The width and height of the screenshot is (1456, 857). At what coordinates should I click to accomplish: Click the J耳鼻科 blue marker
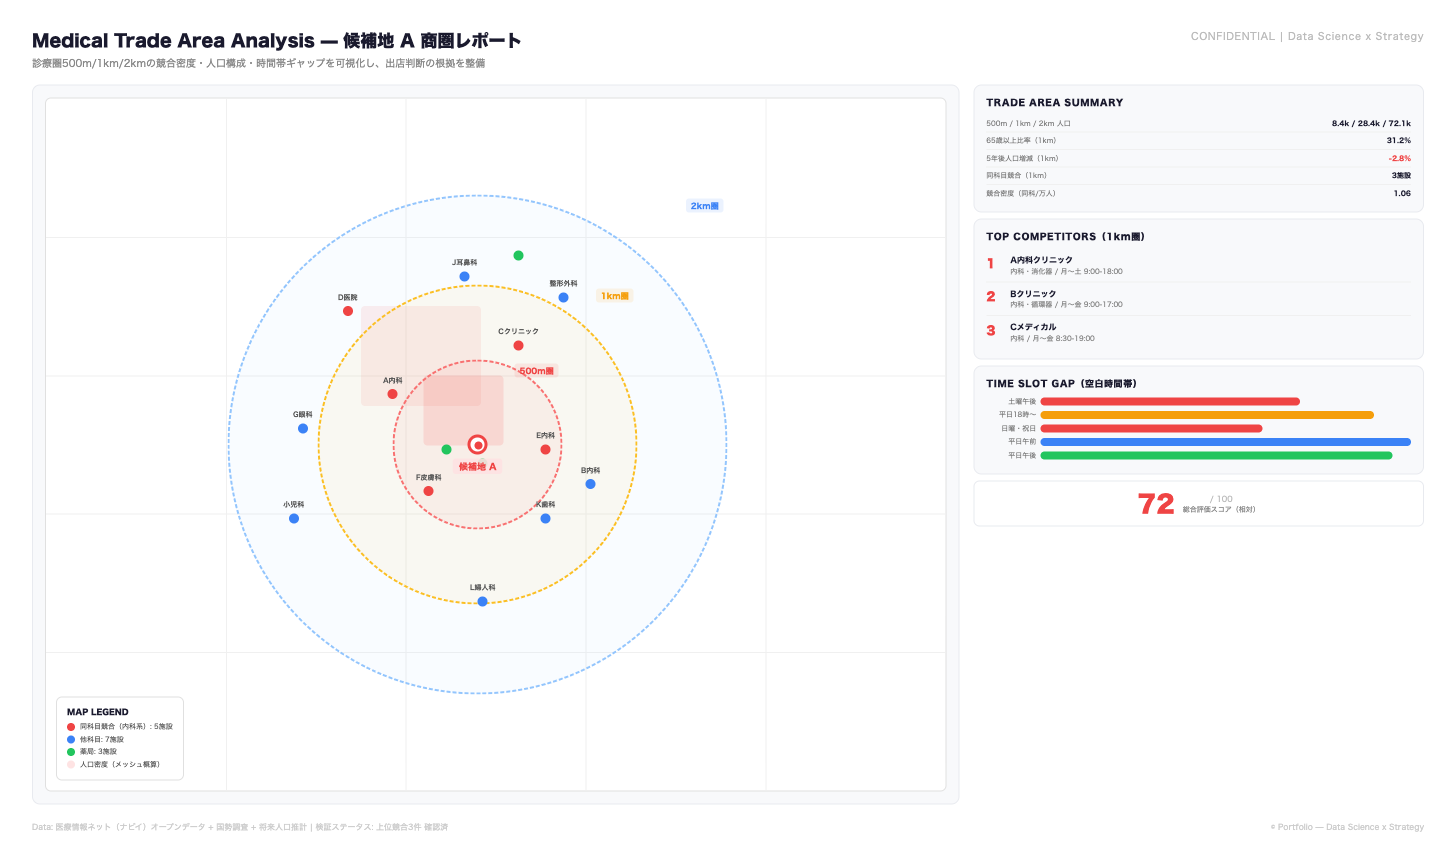click(464, 277)
